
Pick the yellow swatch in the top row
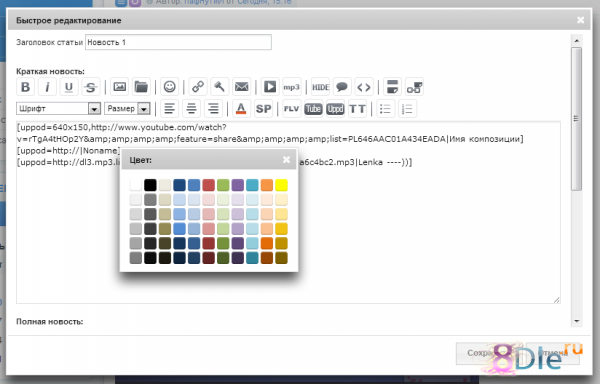tap(281, 185)
